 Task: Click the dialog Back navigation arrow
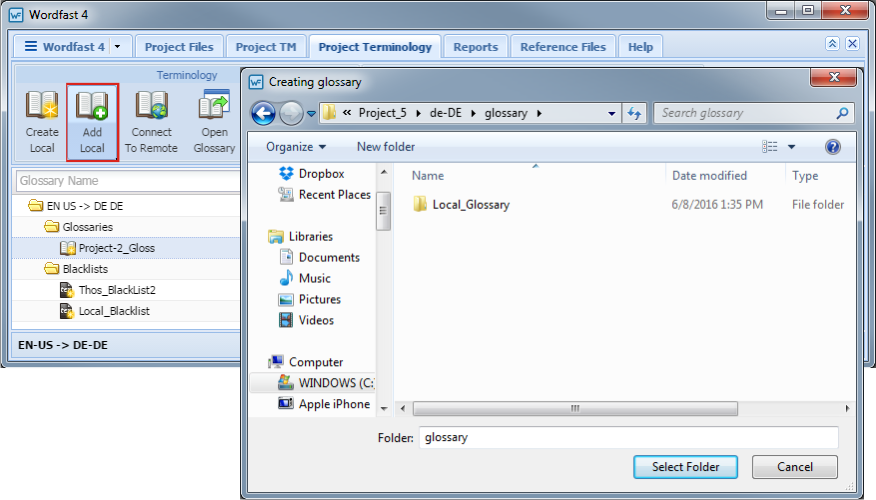263,113
